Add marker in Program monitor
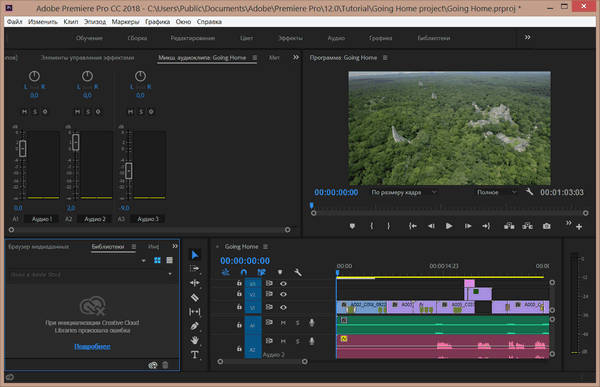 tap(352, 226)
